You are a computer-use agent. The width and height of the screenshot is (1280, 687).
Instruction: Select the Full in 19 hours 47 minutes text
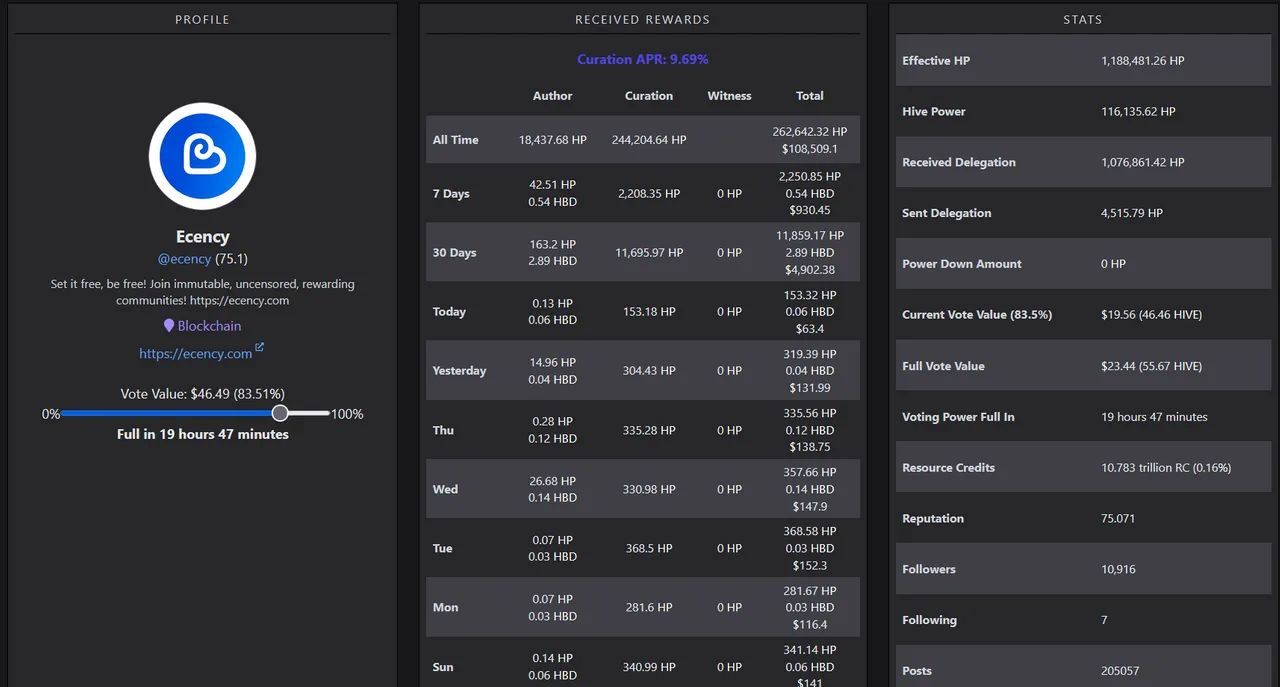pos(203,434)
